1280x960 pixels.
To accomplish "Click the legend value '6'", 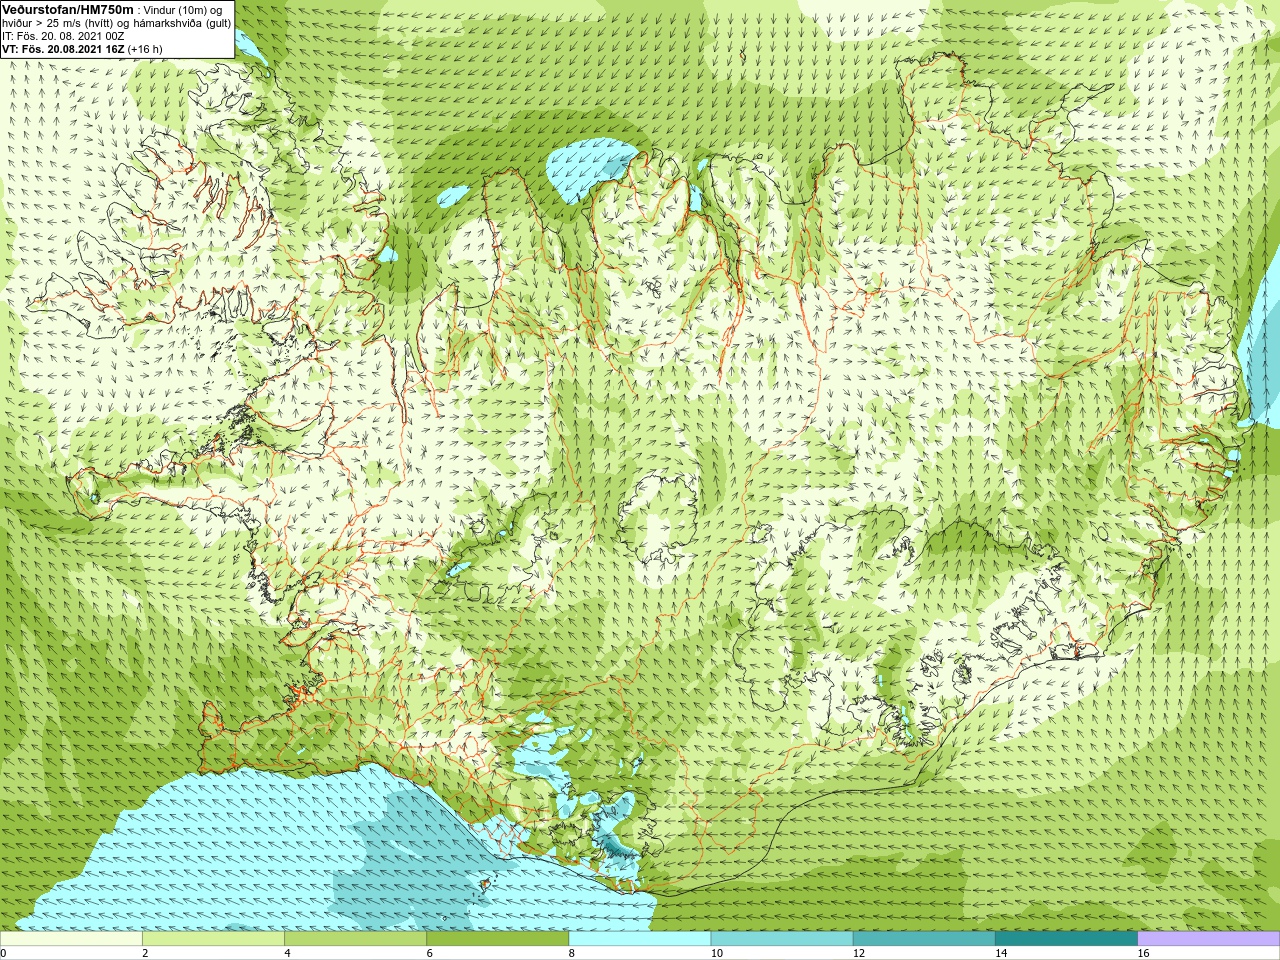I will pyautogui.click(x=429, y=953).
